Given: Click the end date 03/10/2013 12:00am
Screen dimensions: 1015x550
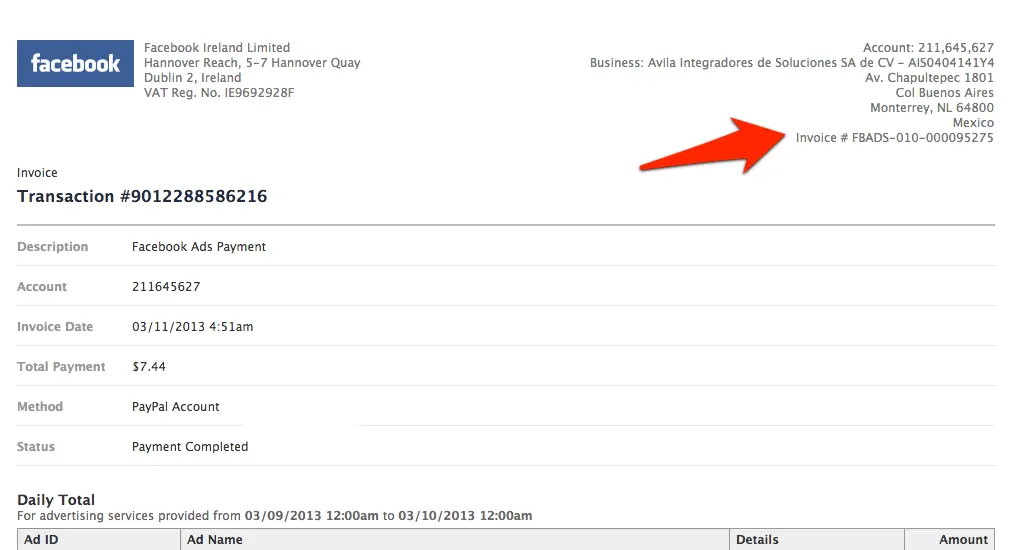Looking at the screenshot, I should coord(465,516).
